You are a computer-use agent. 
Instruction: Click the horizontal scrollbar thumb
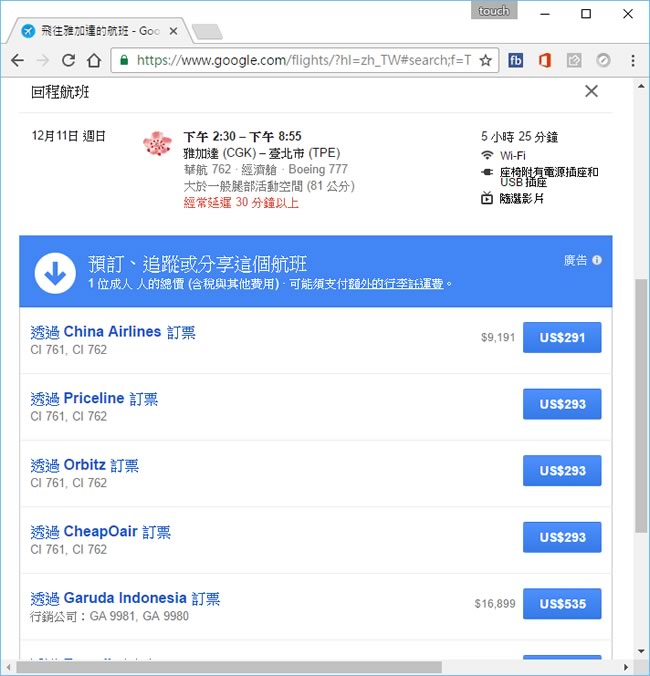tap(229, 667)
